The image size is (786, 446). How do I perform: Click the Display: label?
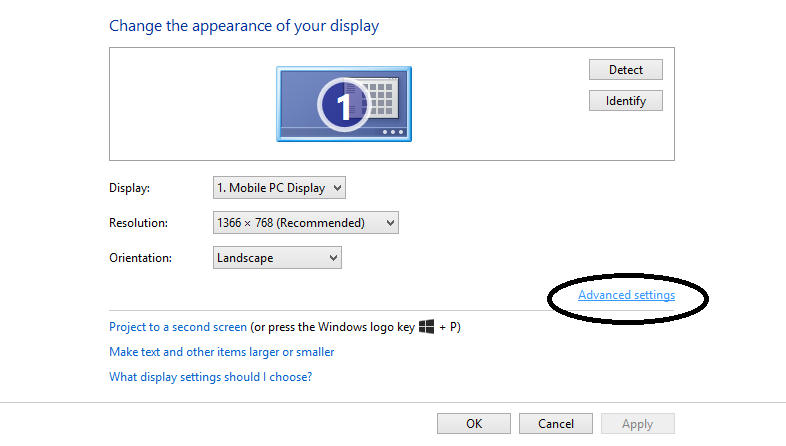(129, 188)
